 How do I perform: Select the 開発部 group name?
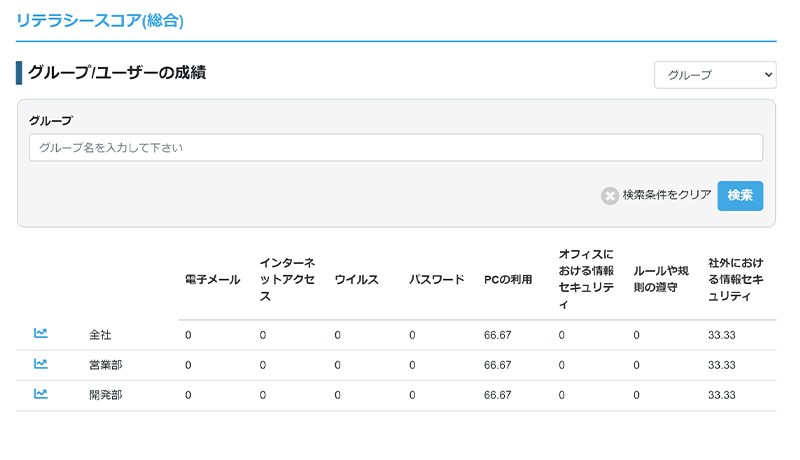106,395
